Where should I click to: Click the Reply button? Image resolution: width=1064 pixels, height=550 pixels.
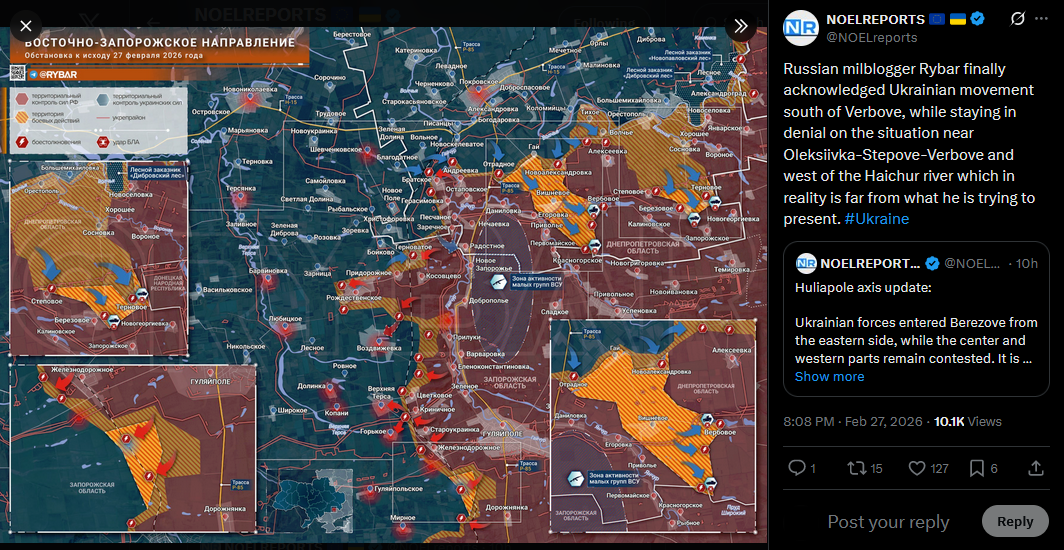tap(1015, 522)
